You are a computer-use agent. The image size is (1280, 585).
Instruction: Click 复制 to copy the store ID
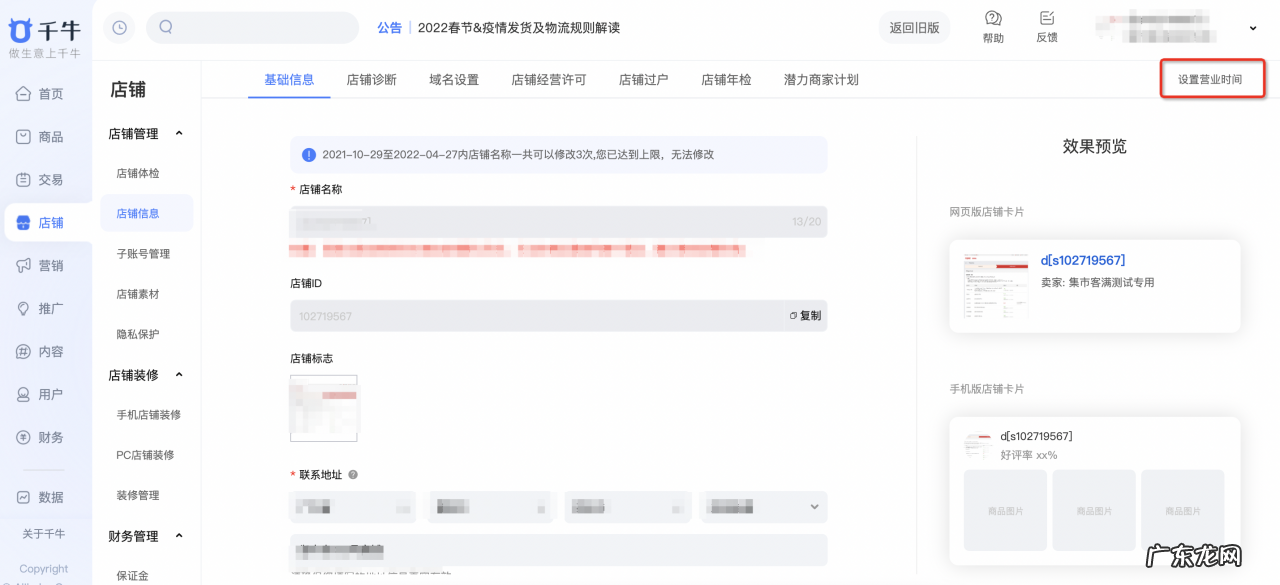805,315
